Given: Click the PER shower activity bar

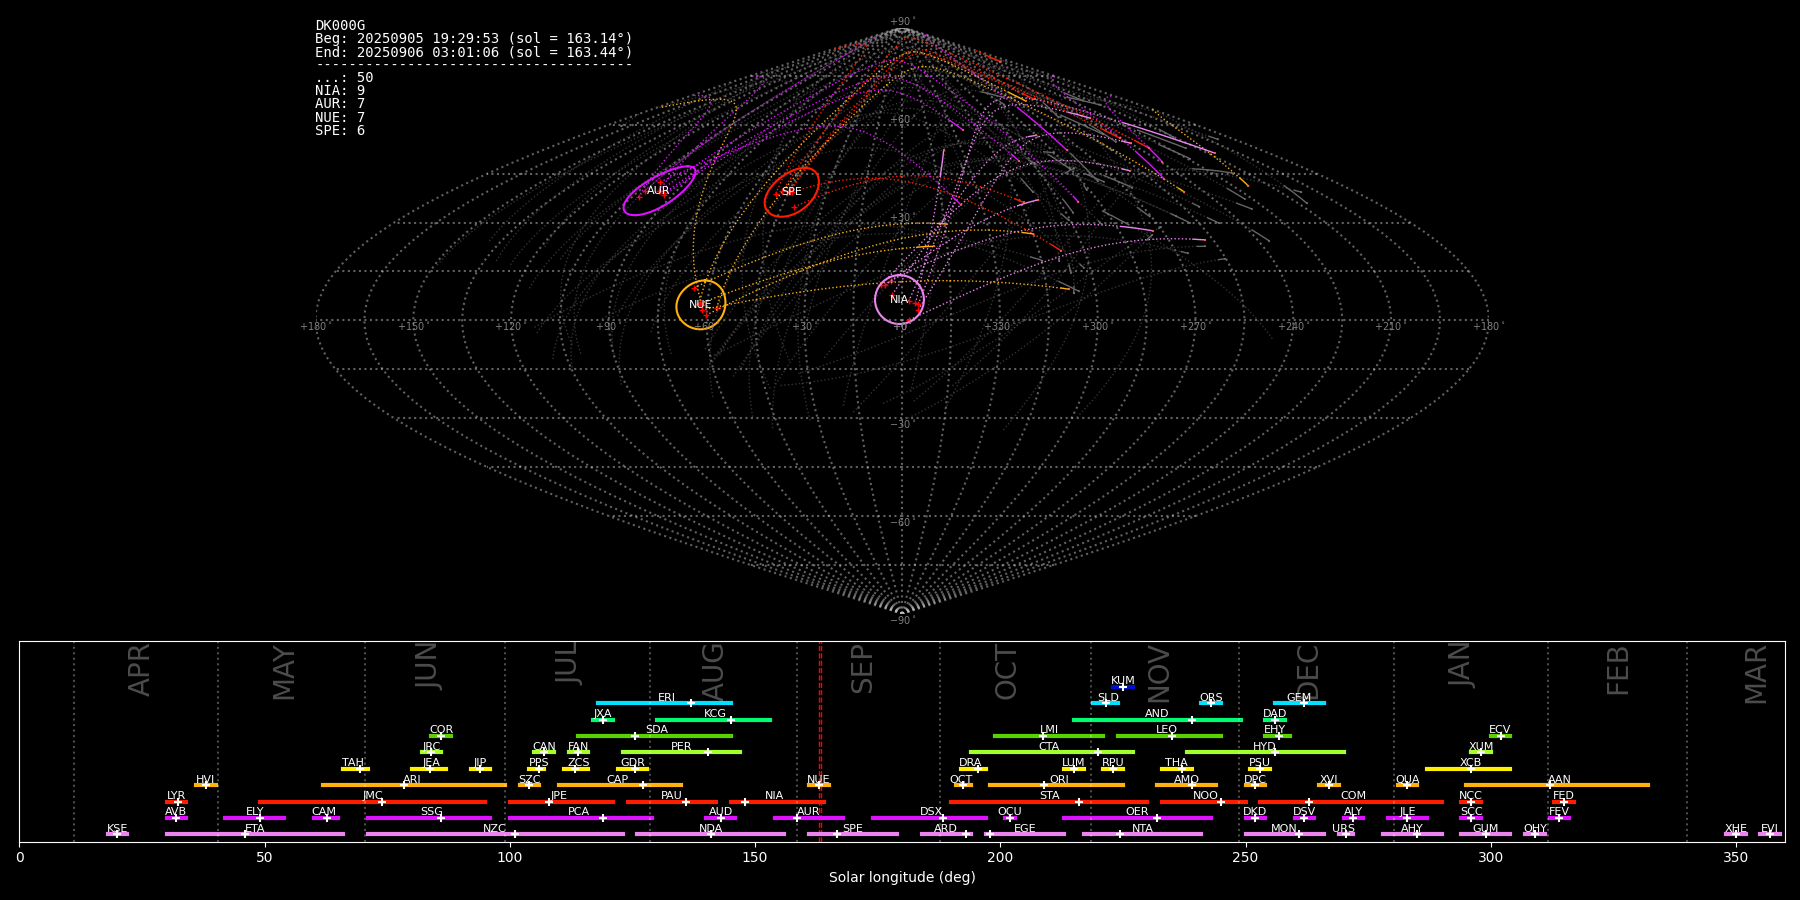Looking at the screenshot, I should click(681, 752).
